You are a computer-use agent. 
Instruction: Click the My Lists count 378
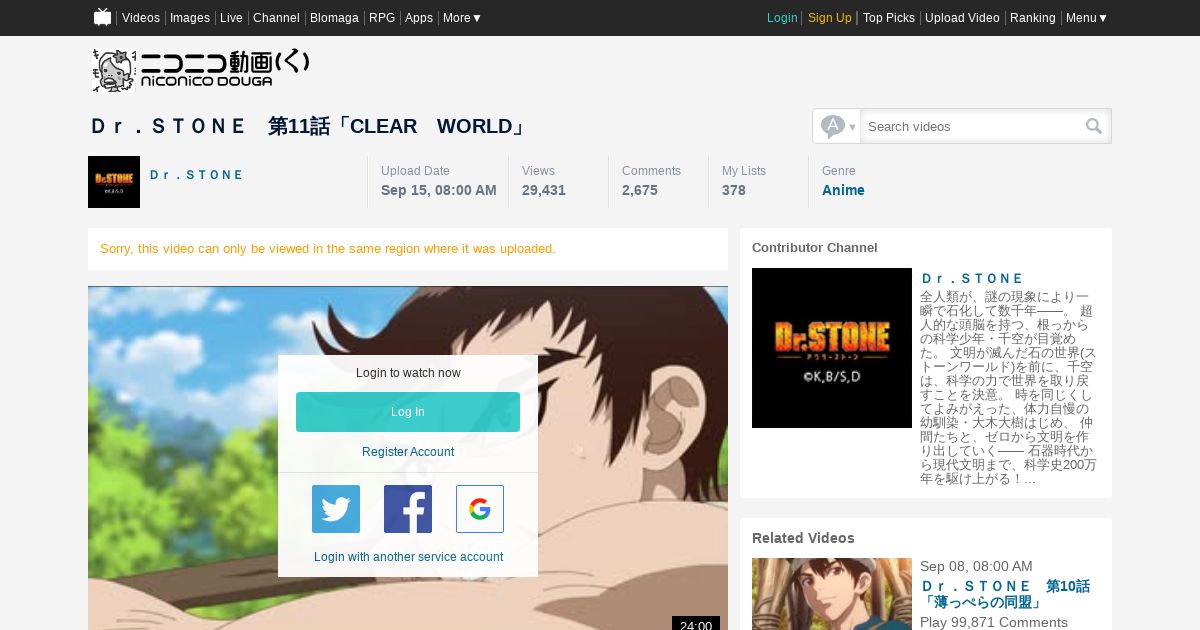coord(734,190)
